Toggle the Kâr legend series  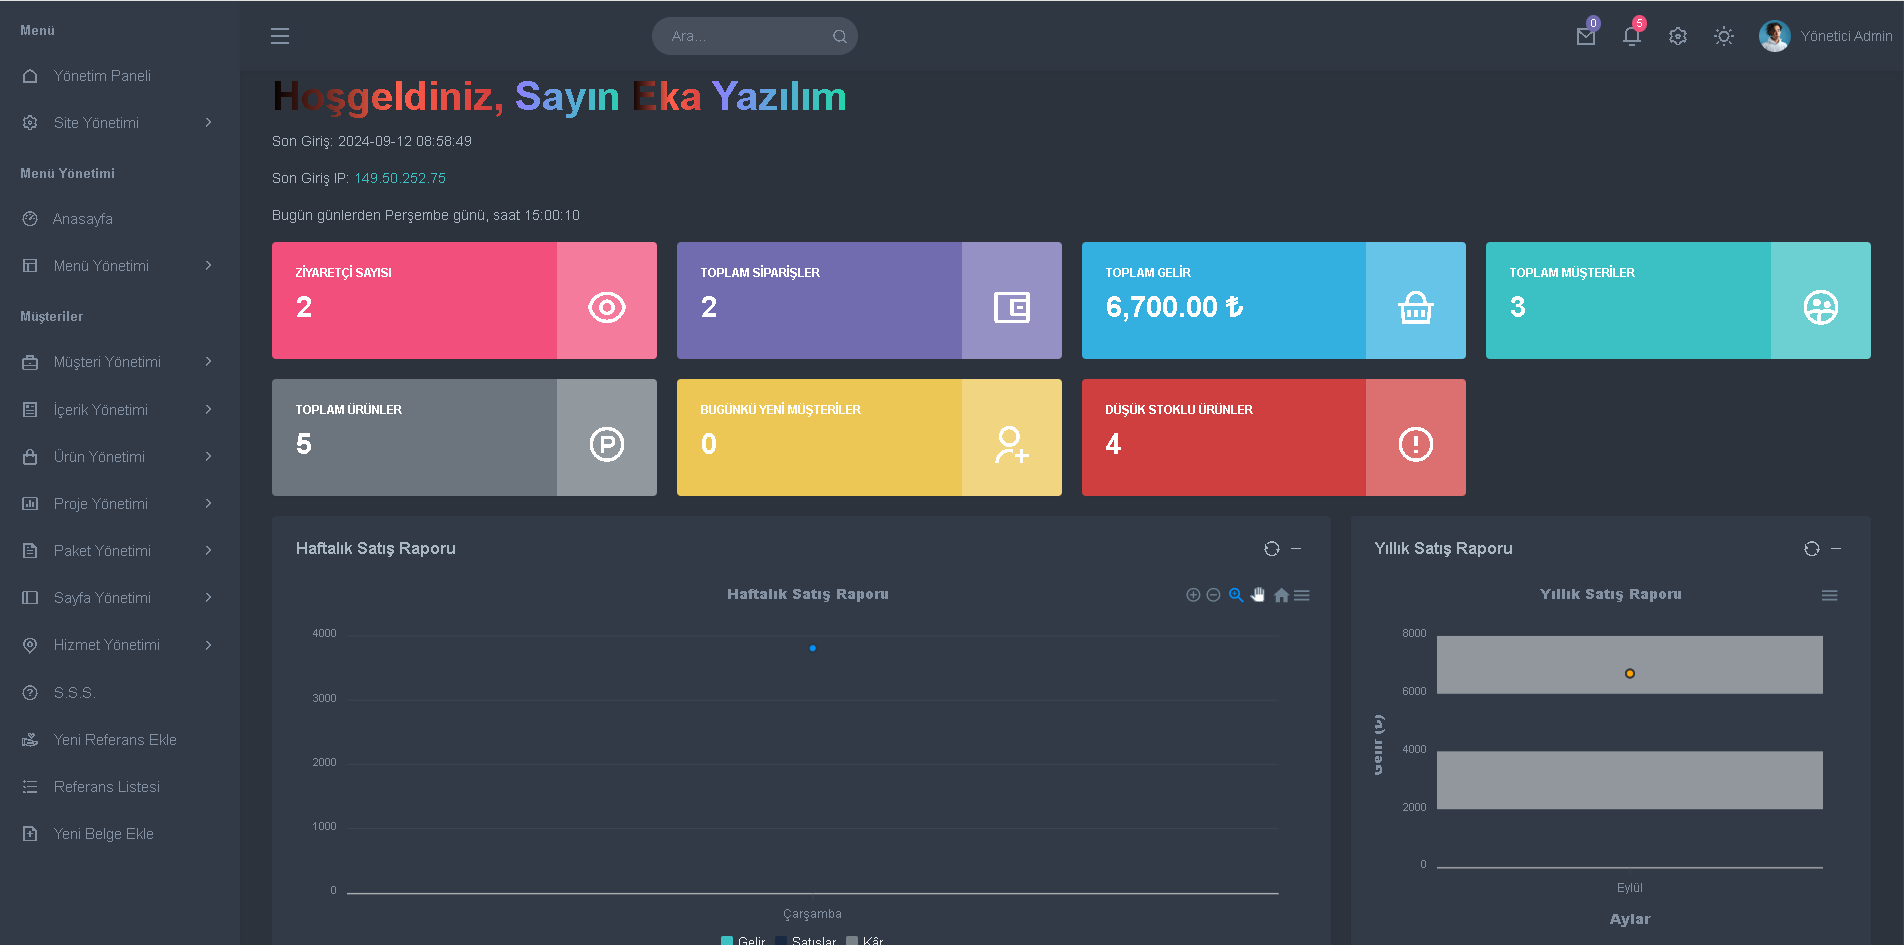(x=865, y=940)
